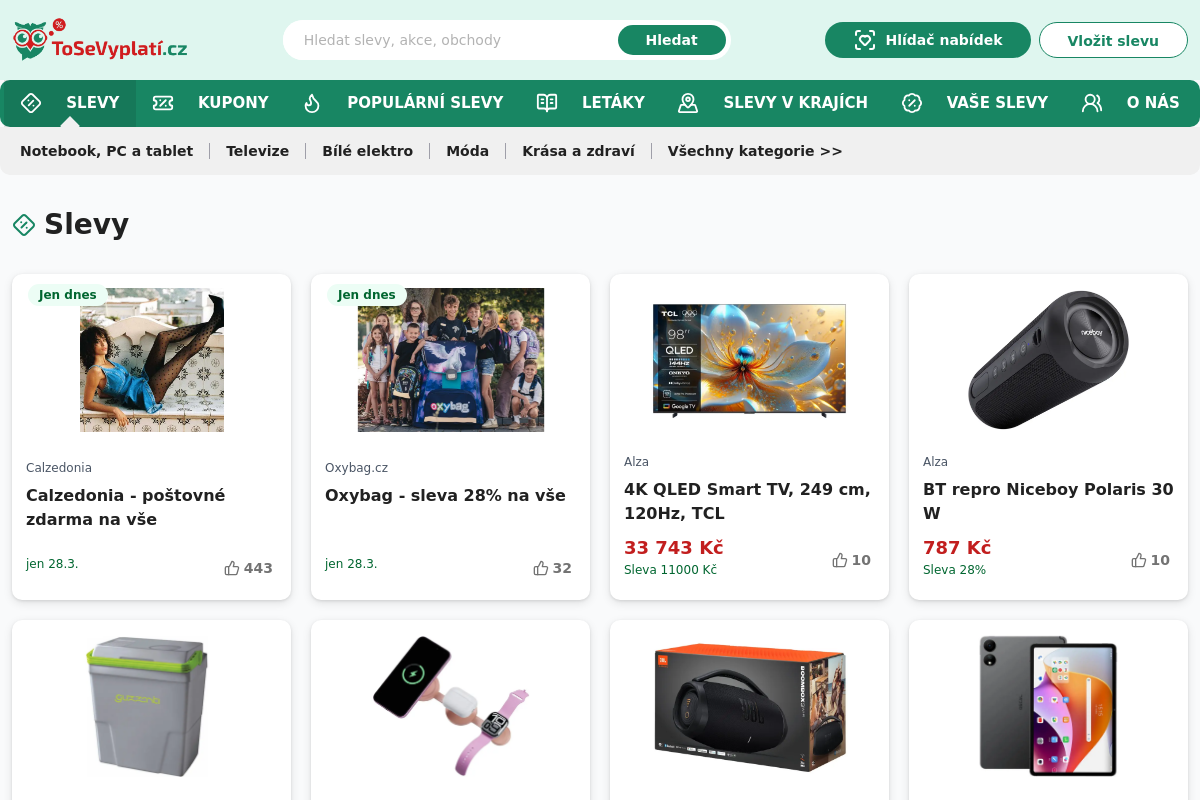This screenshot has height=800, width=1200.
Task: Open the JBL Boombox product thumbnail
Action: pos(749,708)
